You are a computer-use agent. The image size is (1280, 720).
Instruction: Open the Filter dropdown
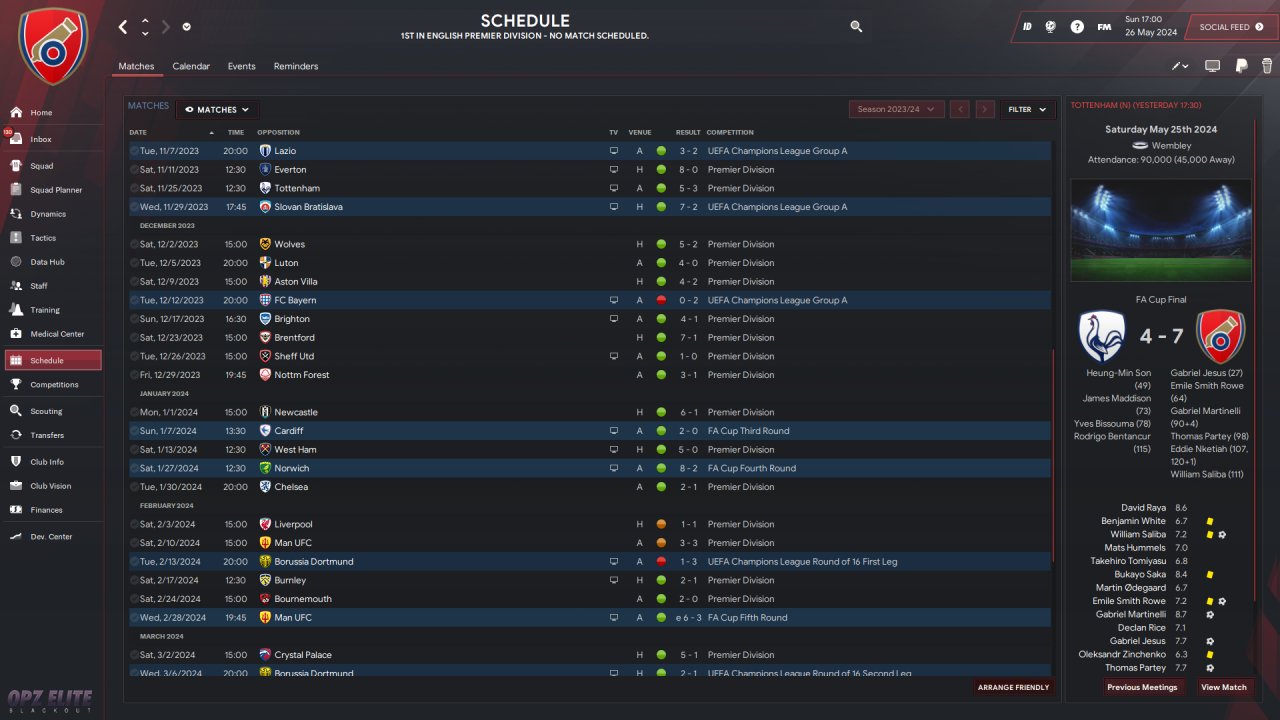[x=1027, y=110]
